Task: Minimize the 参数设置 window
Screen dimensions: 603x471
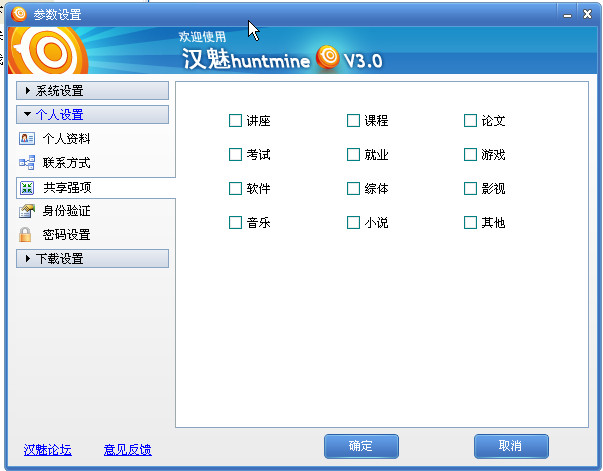Action: click(x=567, y=15)
